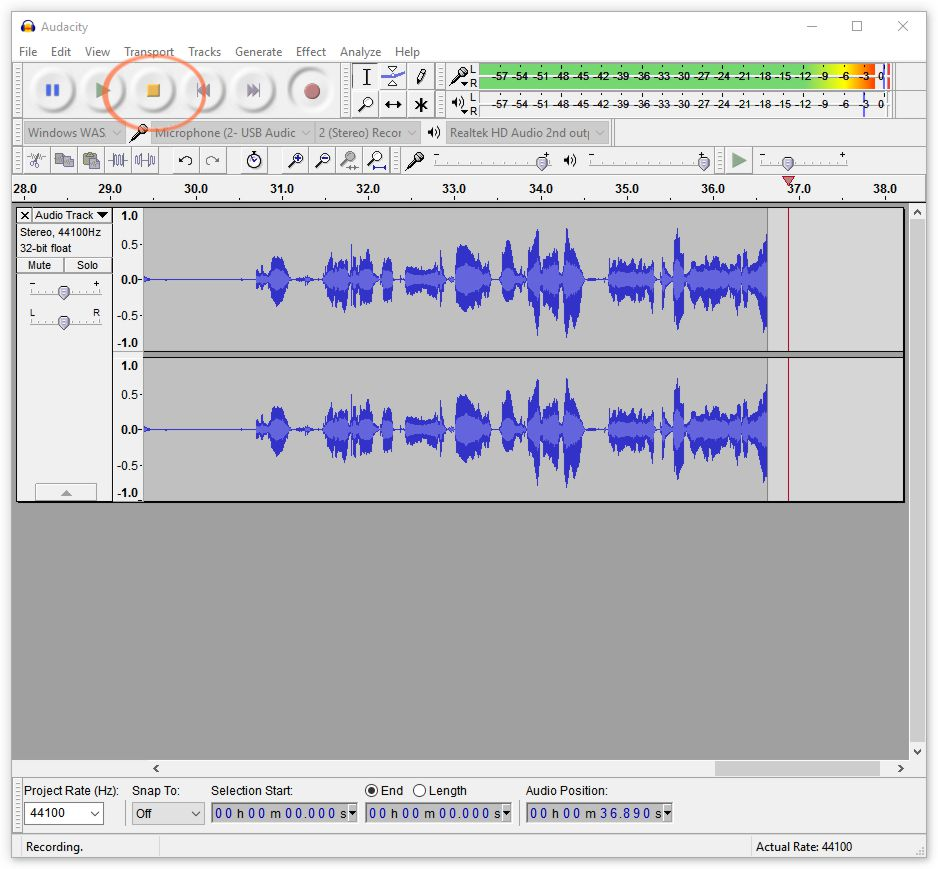
Task: Solo the Audio Track
Action: click(x=87, y=265)
